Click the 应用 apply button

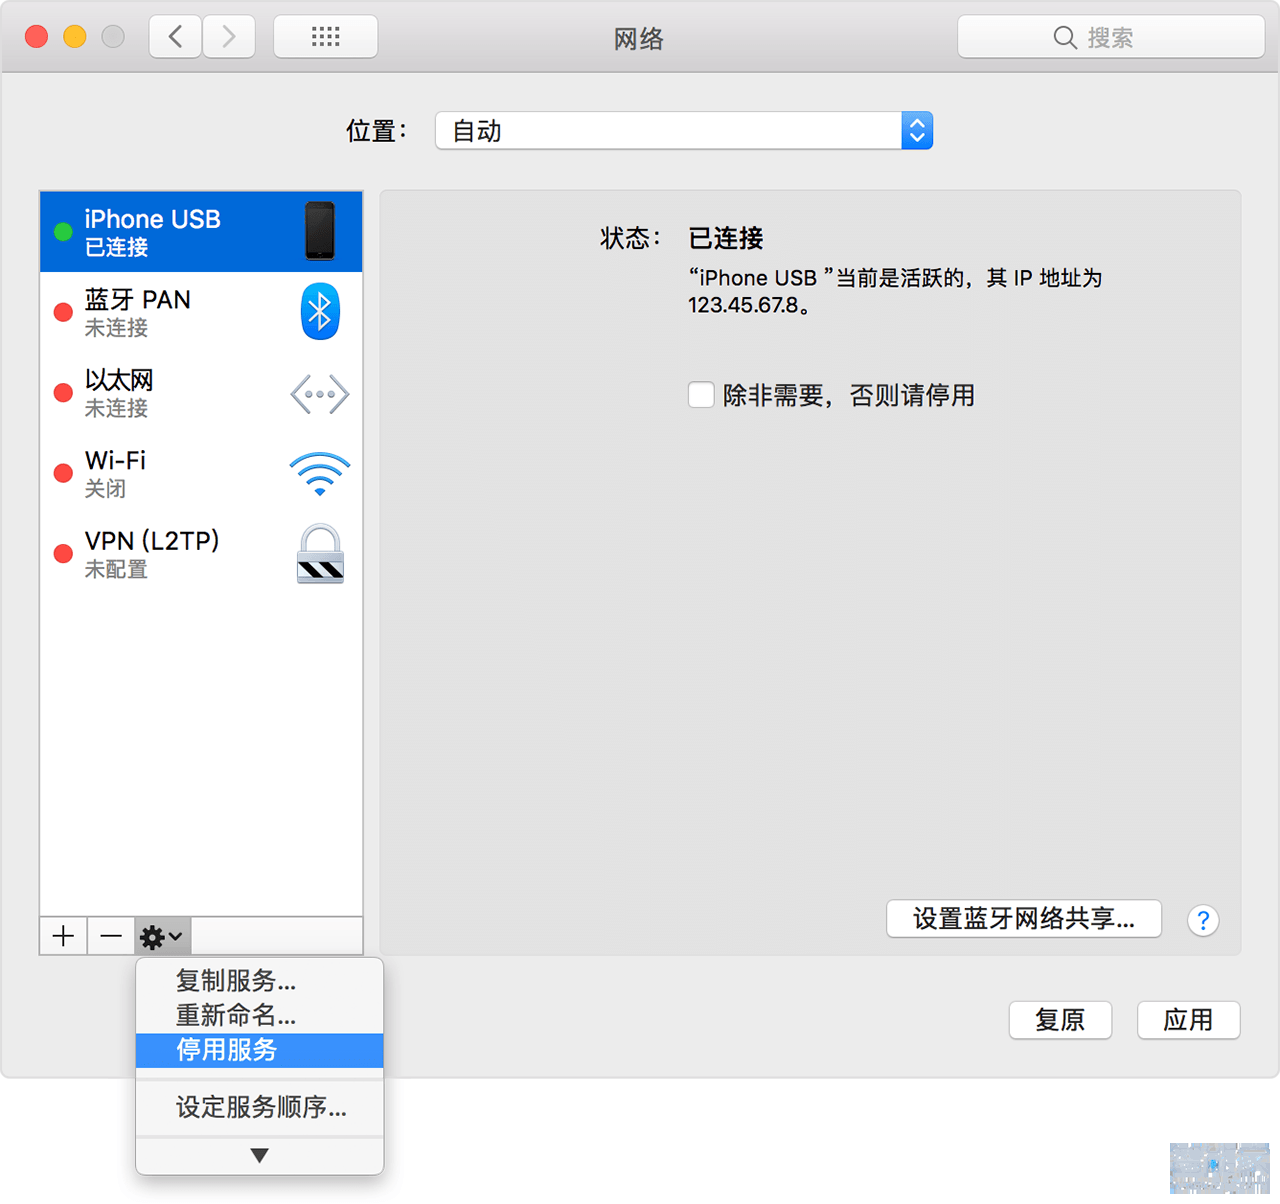(x=1188, y=1020)
